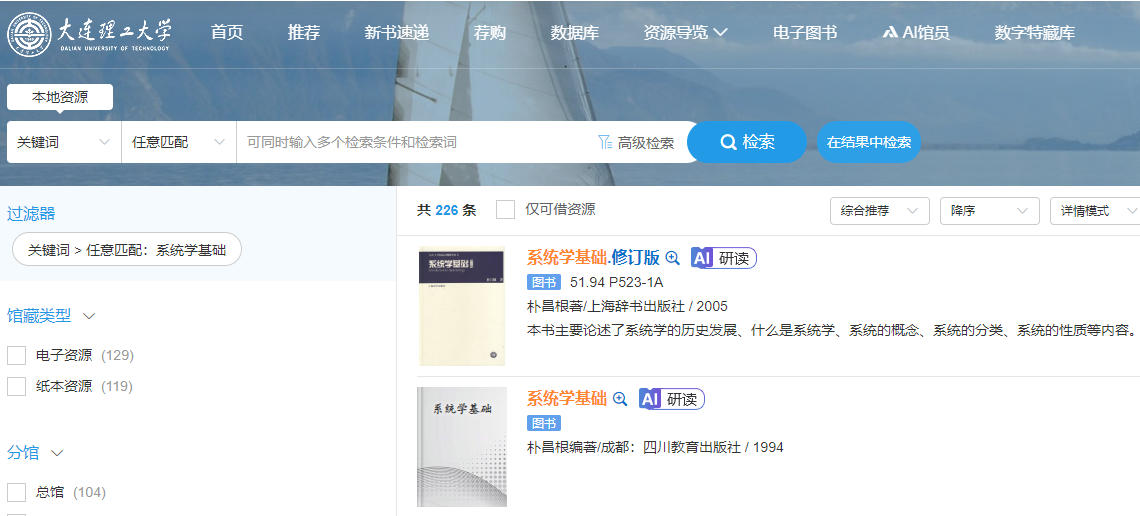This screenshot has height=516, width=1140.
Task: Expand the 任意匹配 match type dropdown
Action: 178,142
